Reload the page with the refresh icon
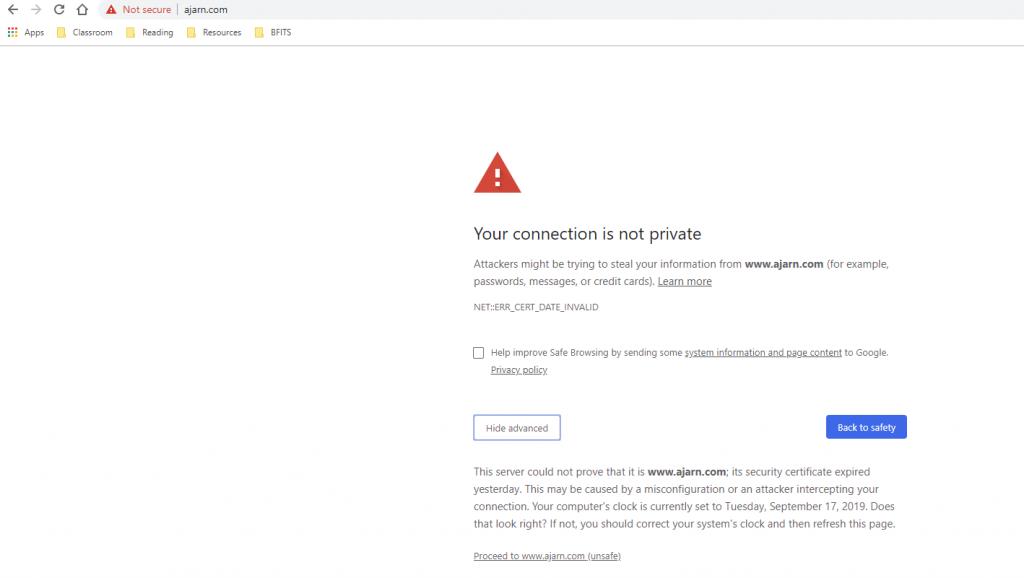 (x=59, y=10)
